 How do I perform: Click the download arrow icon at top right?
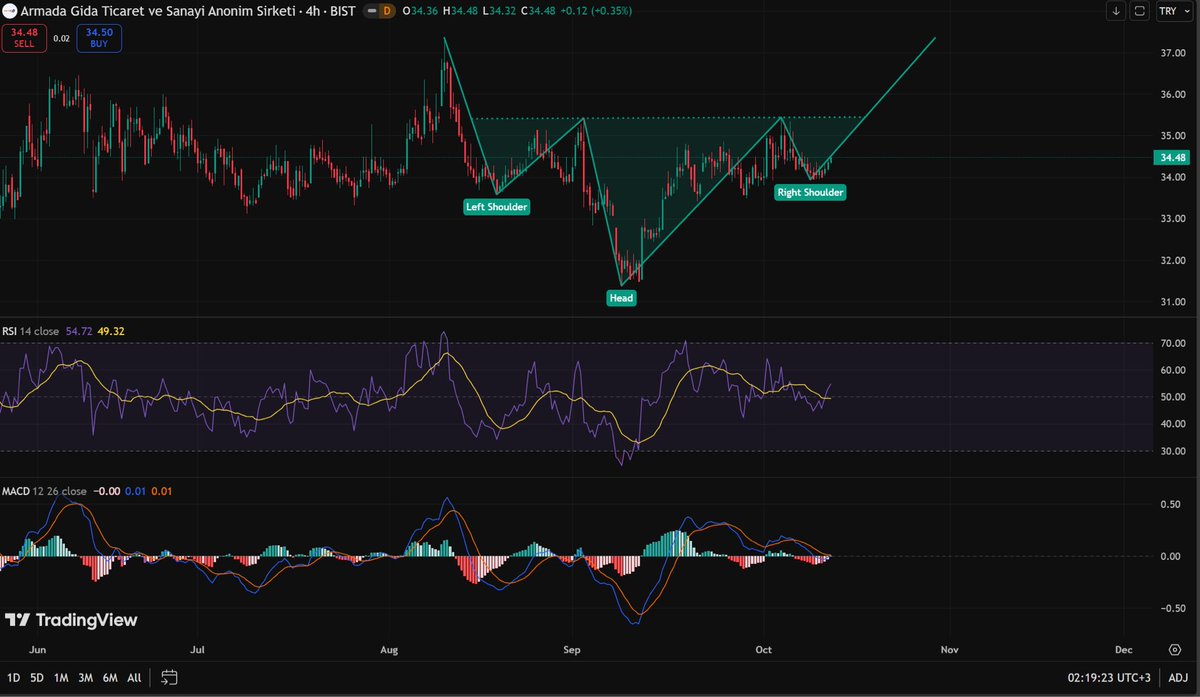click(1115, 12)
